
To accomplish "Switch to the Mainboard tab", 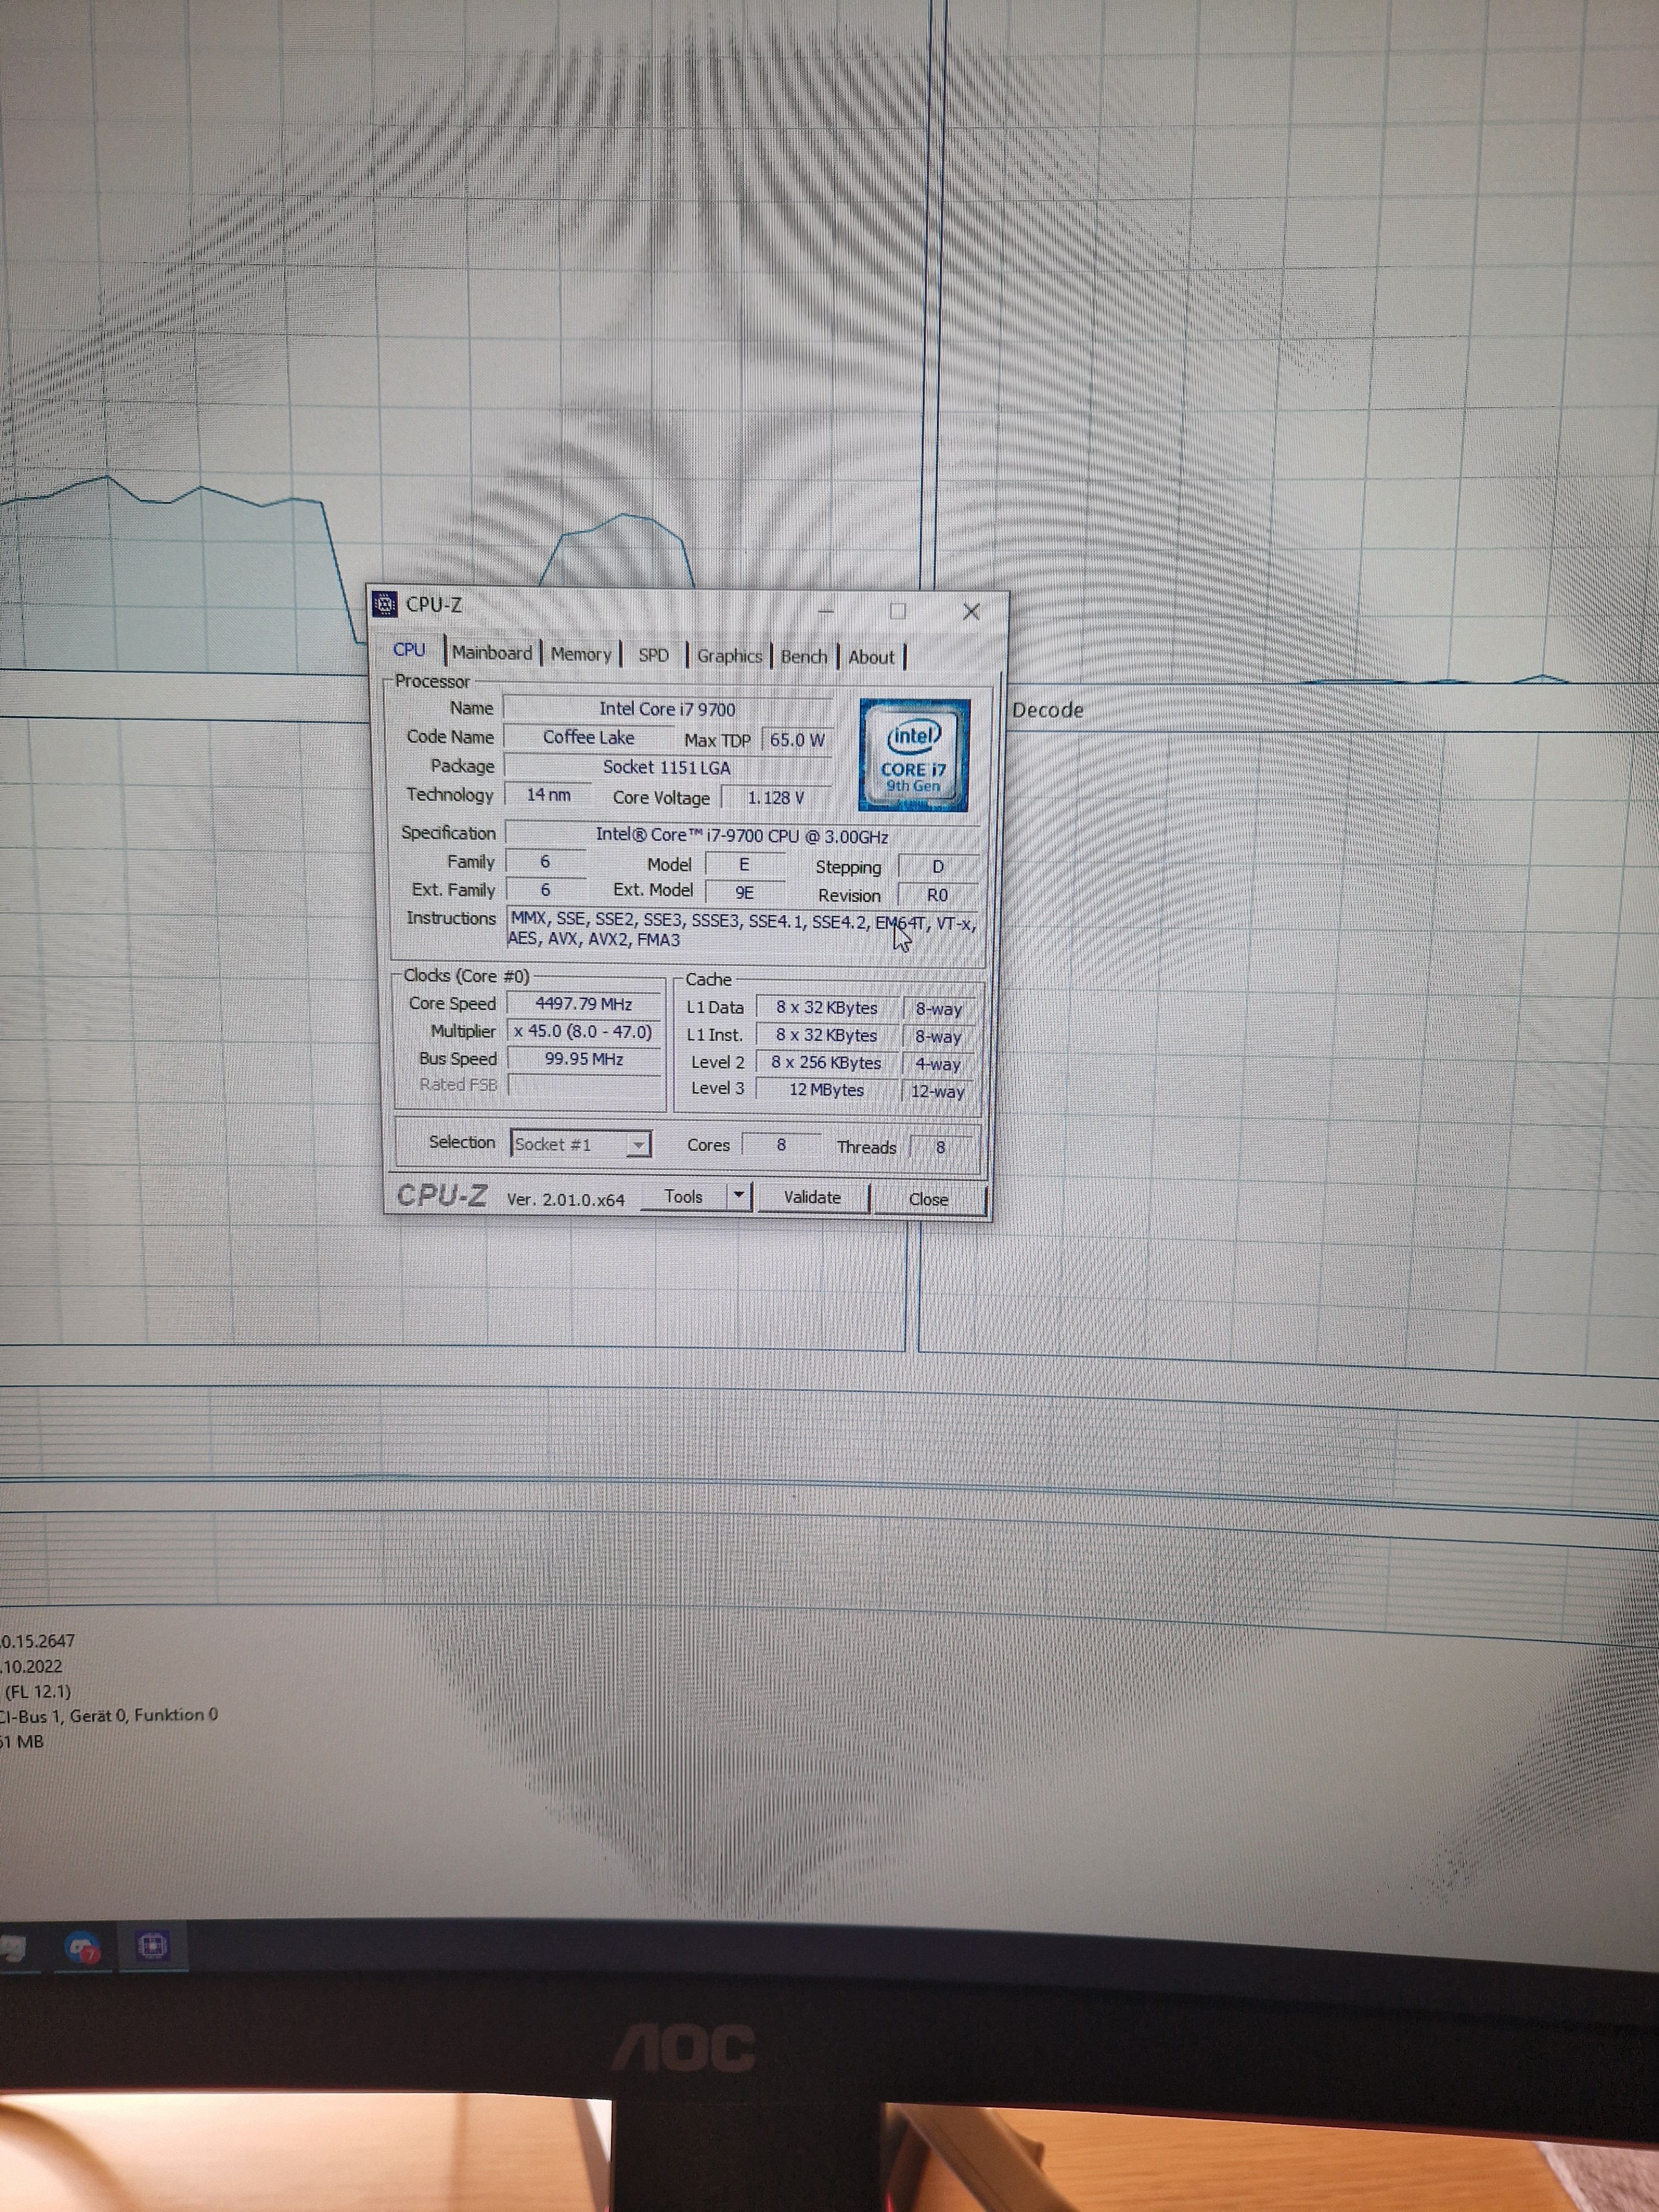I will 492,653.
